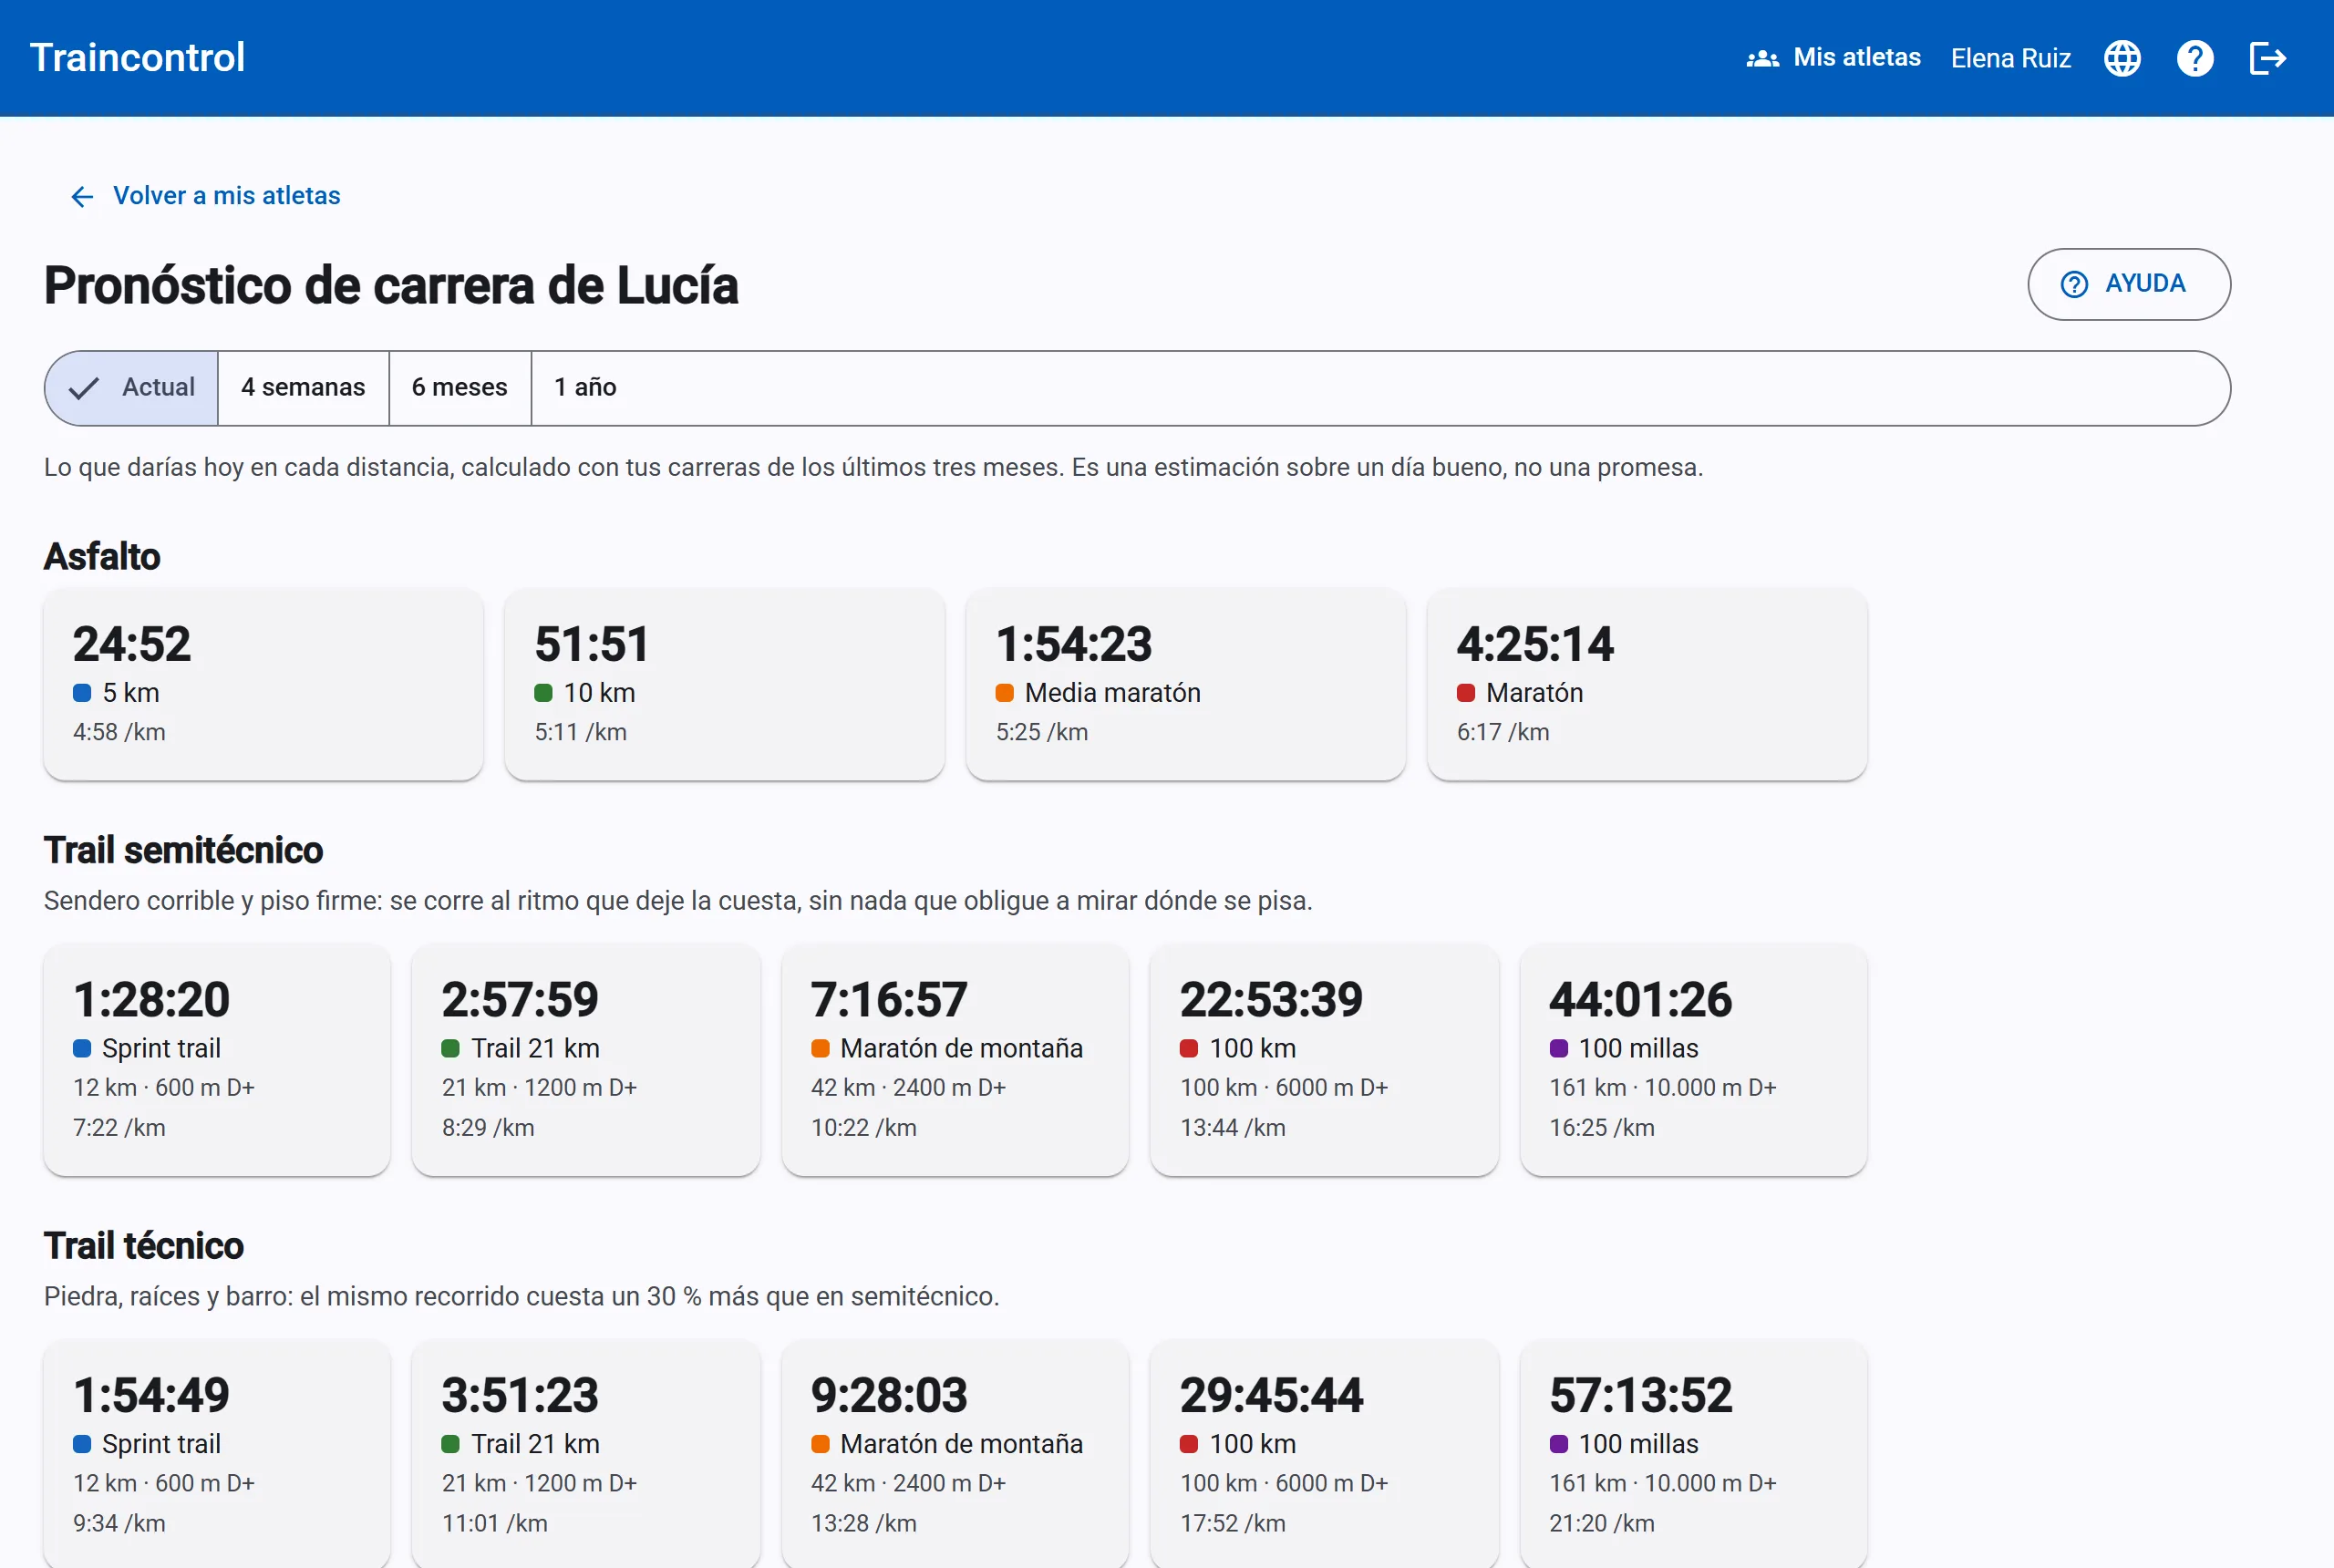This screenshot has width=2334, height=1568.
Task: Click the 3:51:23 Trail 21 km time
Action: click(520, 1396)
